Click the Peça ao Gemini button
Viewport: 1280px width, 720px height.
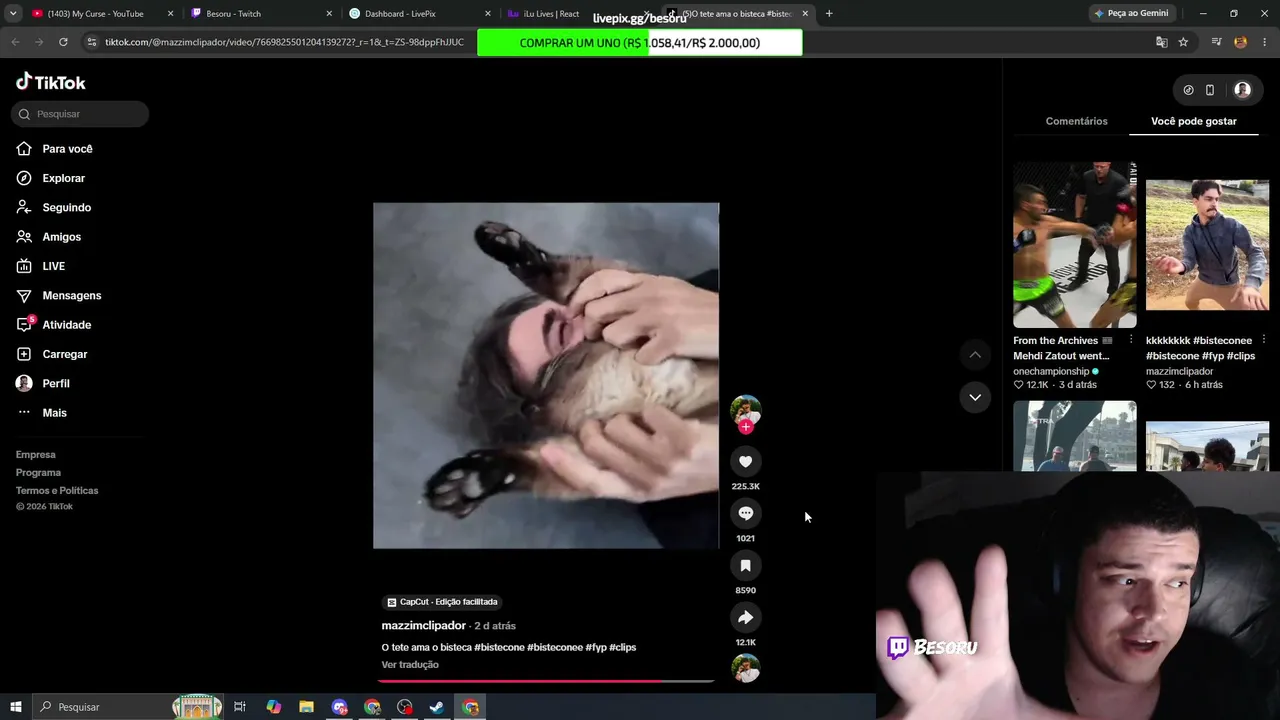1131,13
